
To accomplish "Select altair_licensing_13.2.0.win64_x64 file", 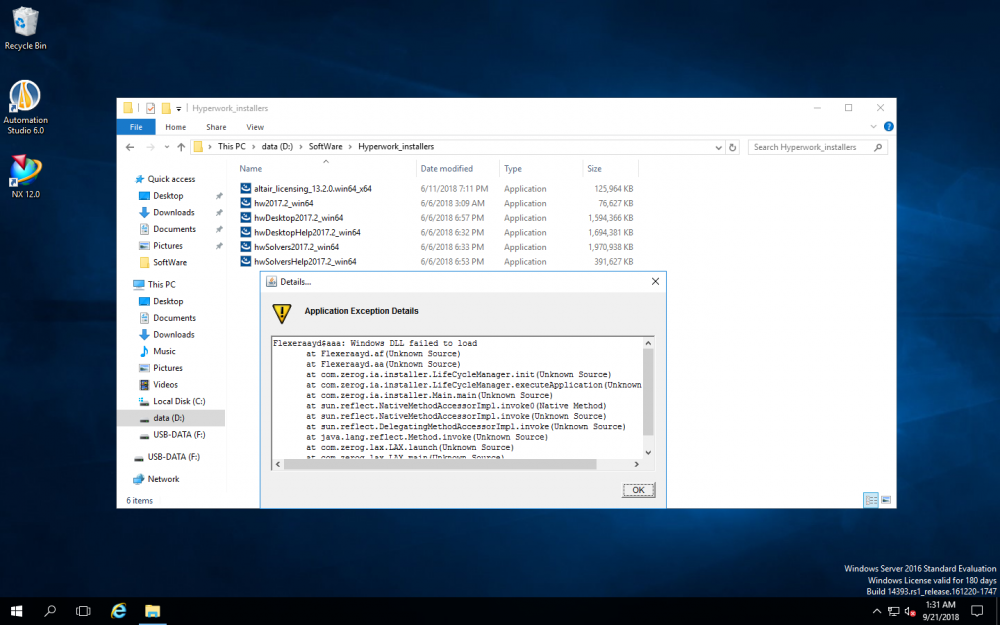I will point(312,189).
